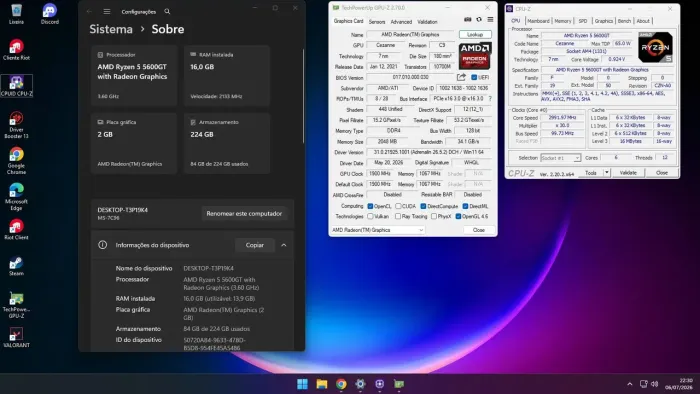Screen dimensions: 700x394
Task: Collapse the Informações do dispositivo section
Action: point(284,245)
